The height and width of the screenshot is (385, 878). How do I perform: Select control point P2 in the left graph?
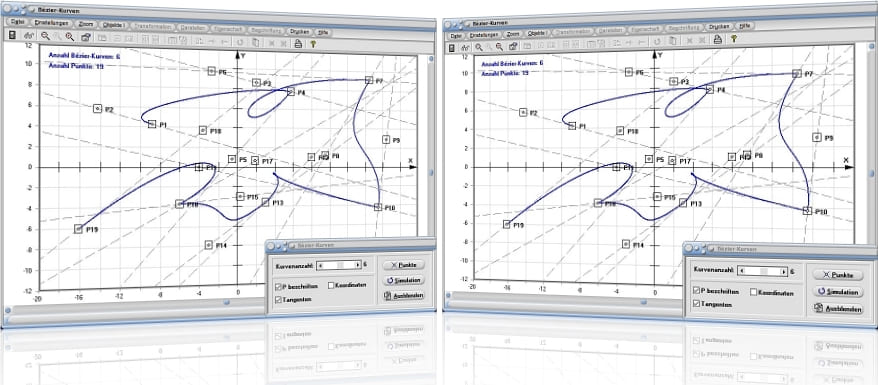click(97, 108)
